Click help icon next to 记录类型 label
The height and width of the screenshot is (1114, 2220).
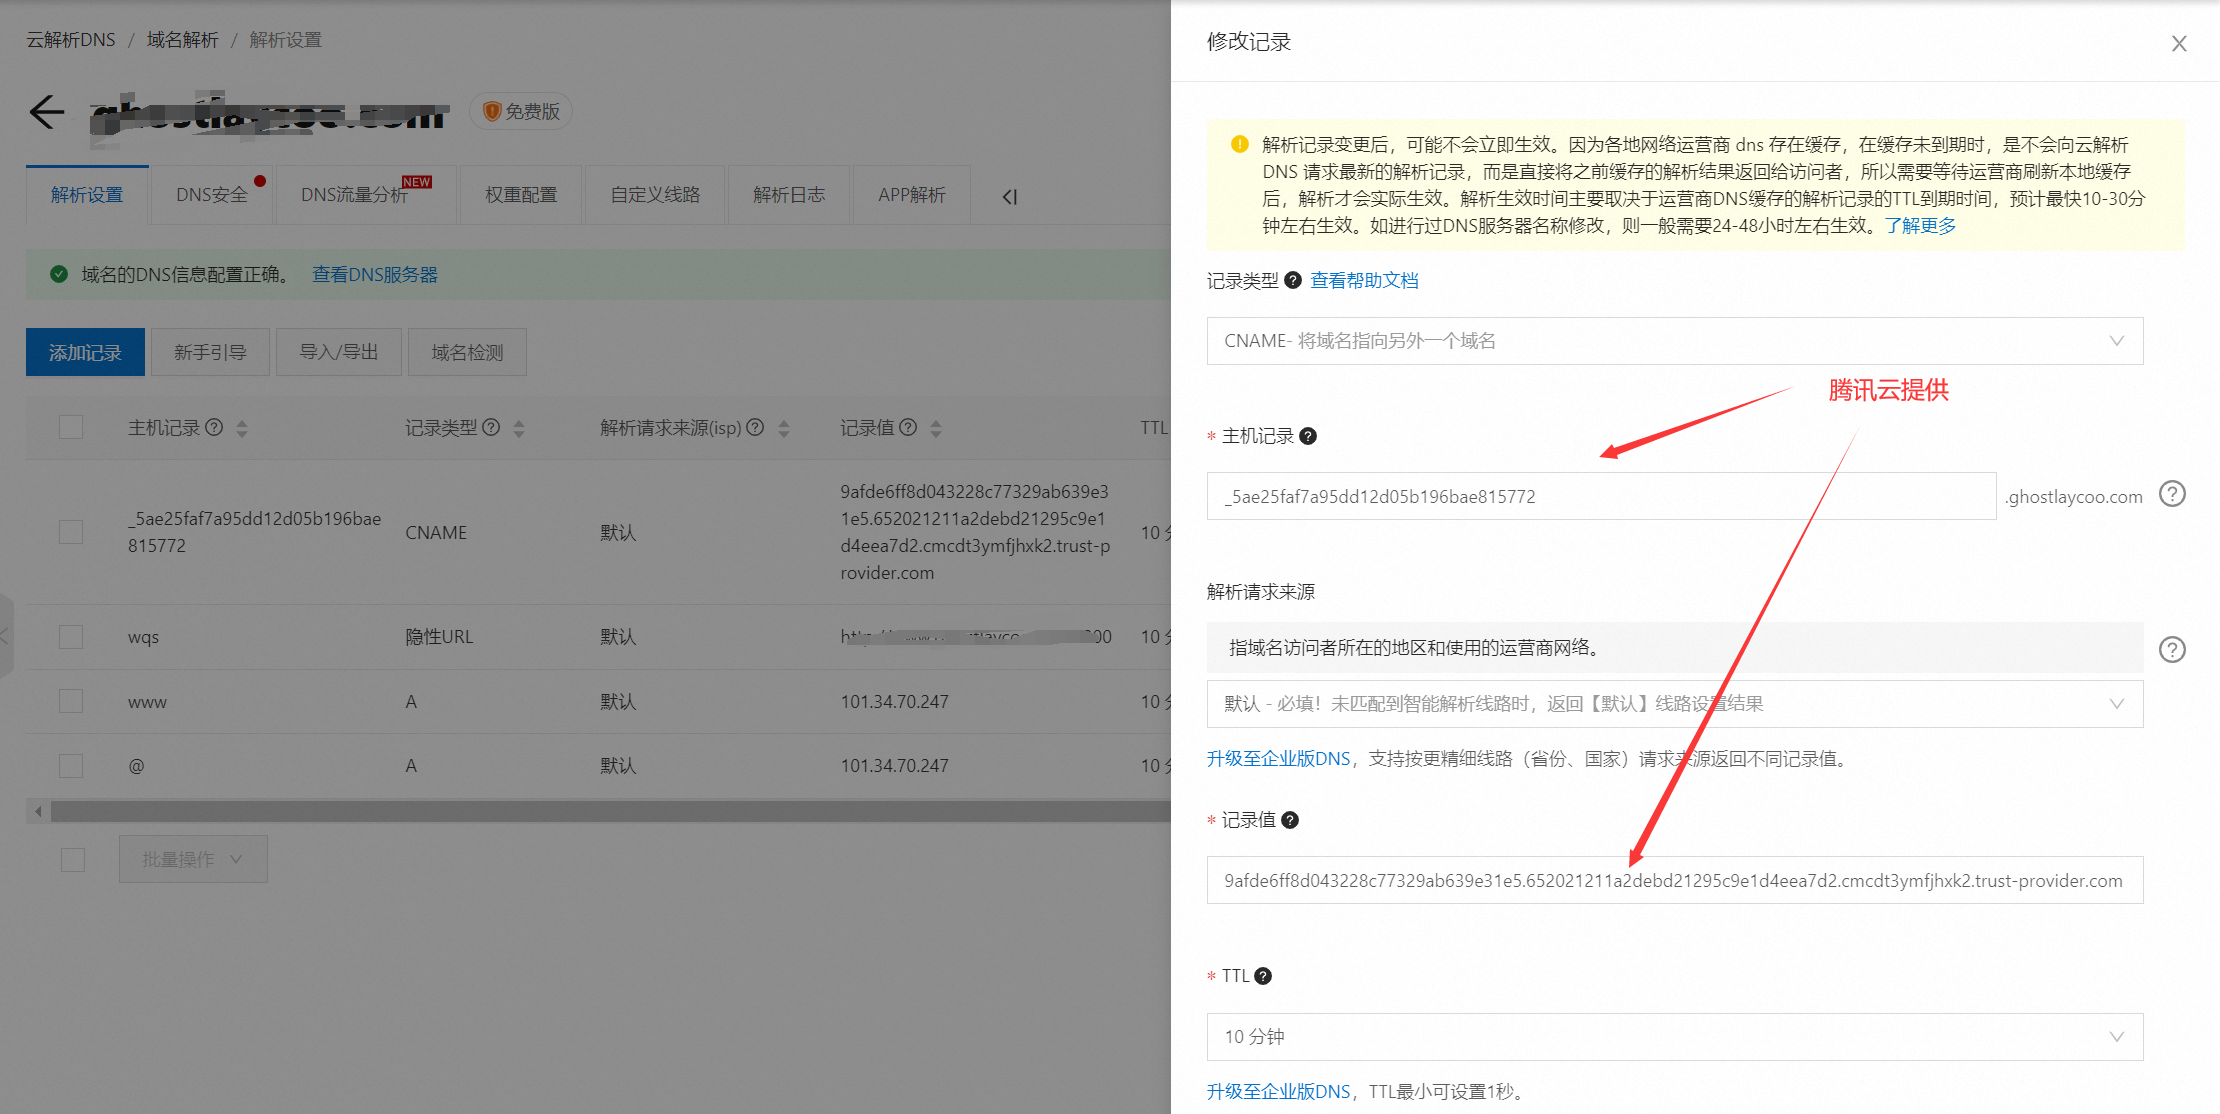[x=1293, y=280]
